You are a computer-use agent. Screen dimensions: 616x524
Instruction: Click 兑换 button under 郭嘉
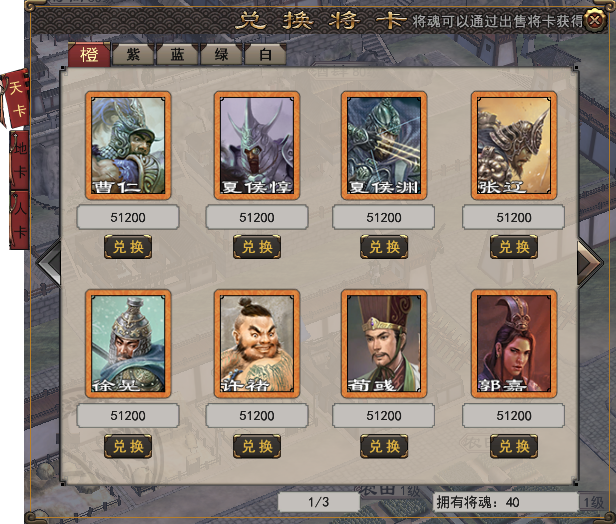pos(514,446)
